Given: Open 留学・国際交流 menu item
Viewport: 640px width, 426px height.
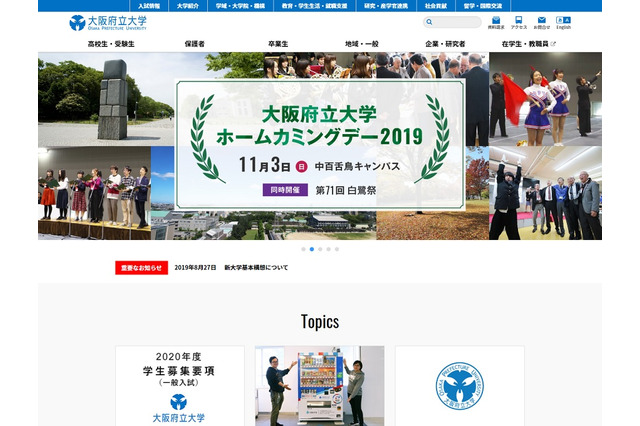Looking at the screenshot, I should point(483,6).
